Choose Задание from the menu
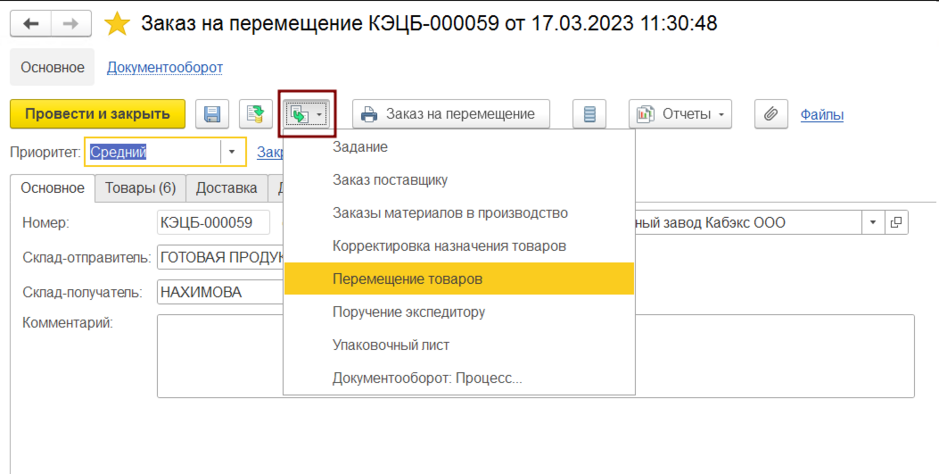Screen dimensions: 939x474 point(459,147)
